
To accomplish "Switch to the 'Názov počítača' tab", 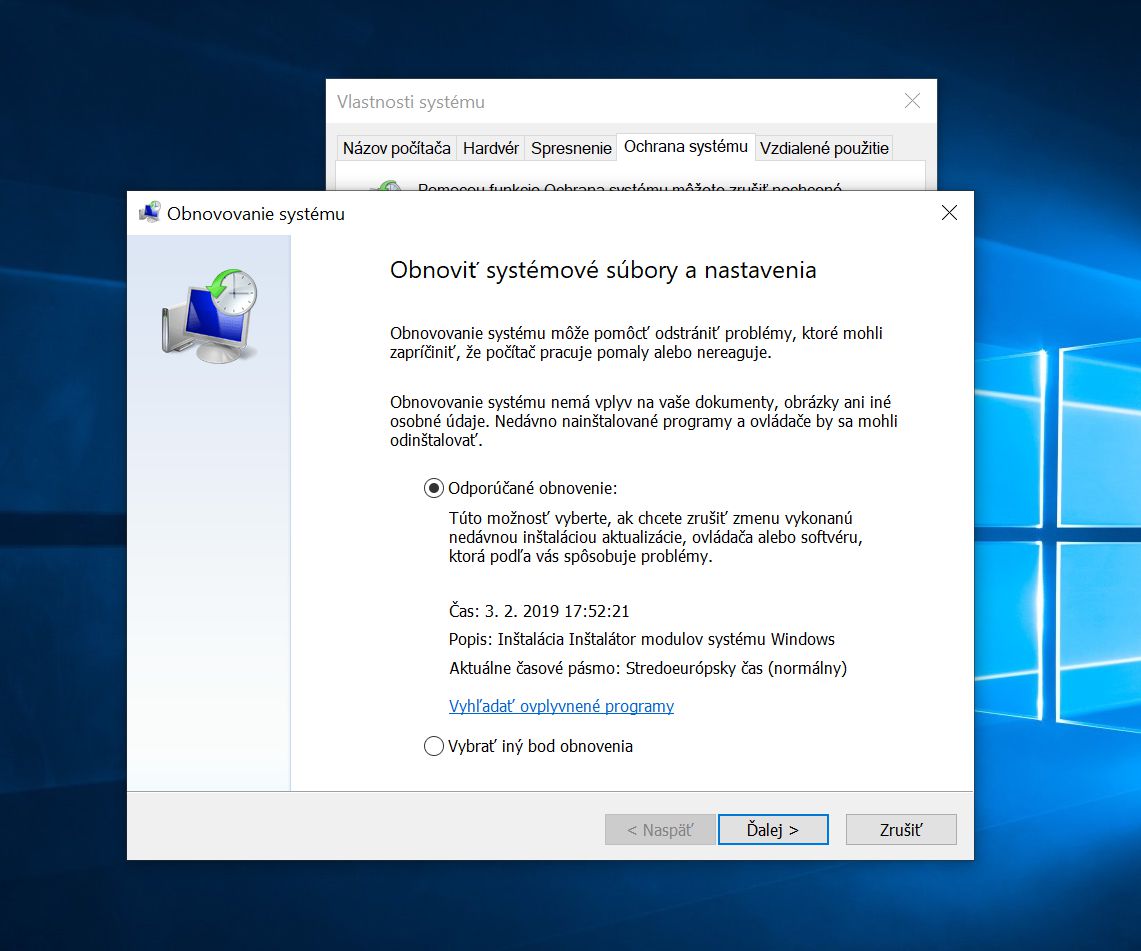I will tap(397, 148).
